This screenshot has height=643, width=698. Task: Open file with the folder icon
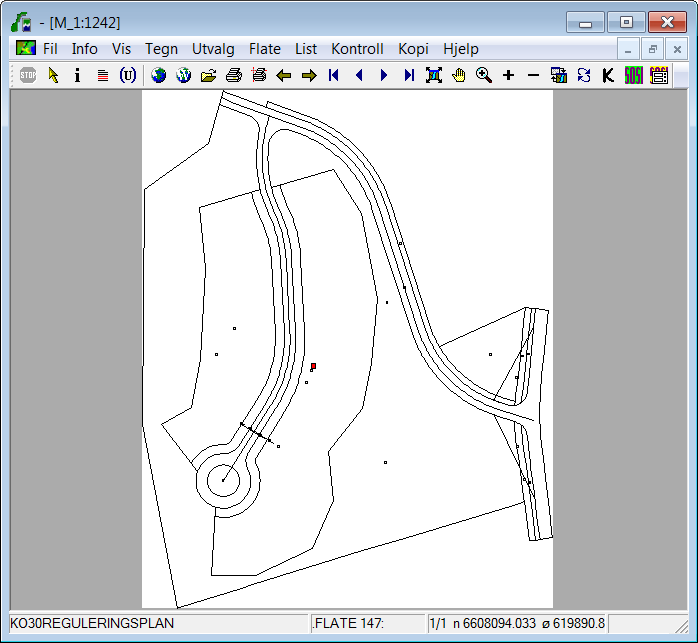click(208, 75)
